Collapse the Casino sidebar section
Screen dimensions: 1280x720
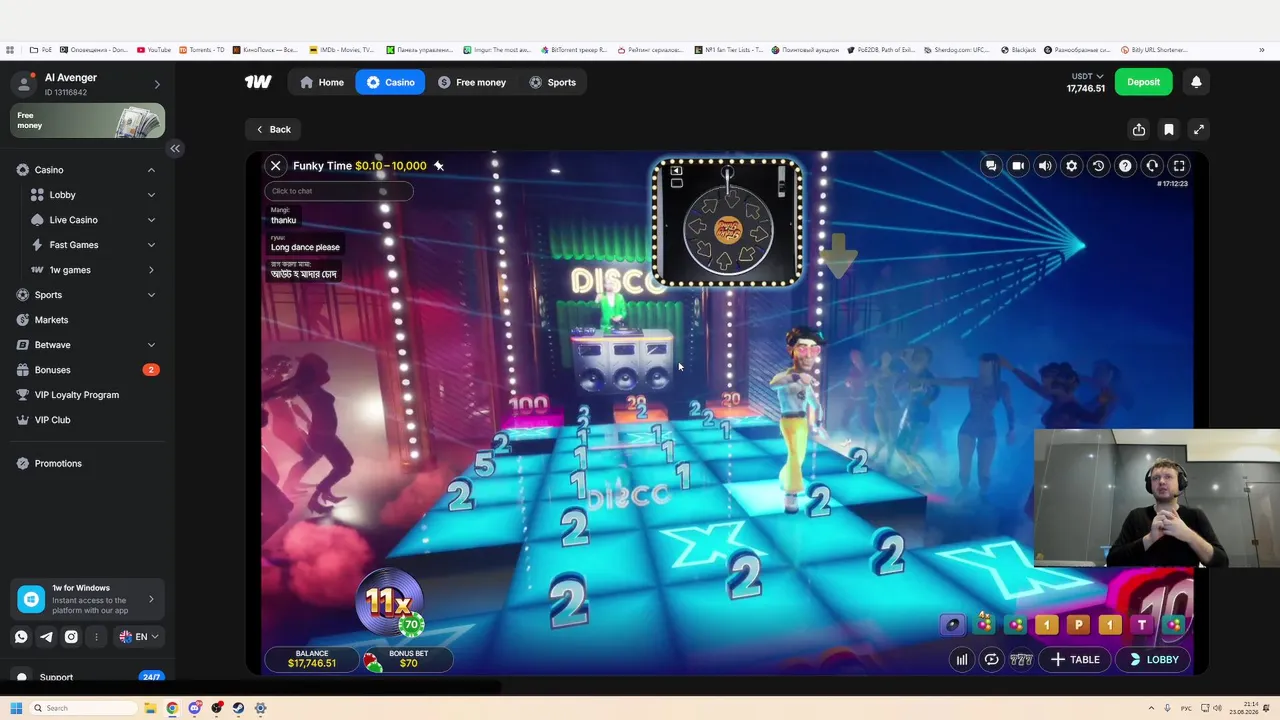pyautogui.click(x=151, y=170)
